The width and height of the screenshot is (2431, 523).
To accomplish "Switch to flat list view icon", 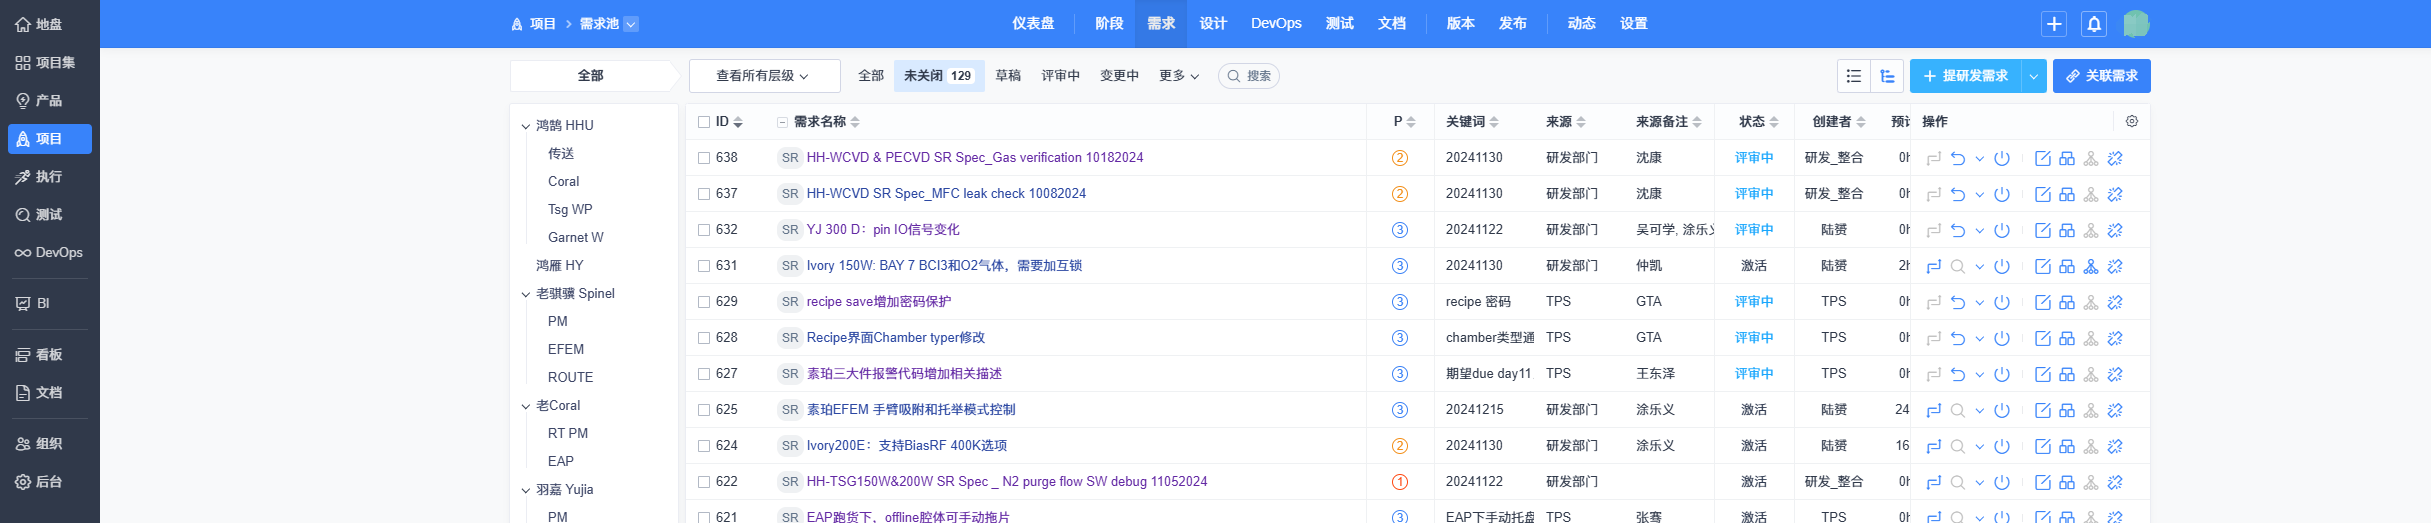I will (x=1854, y=76).
